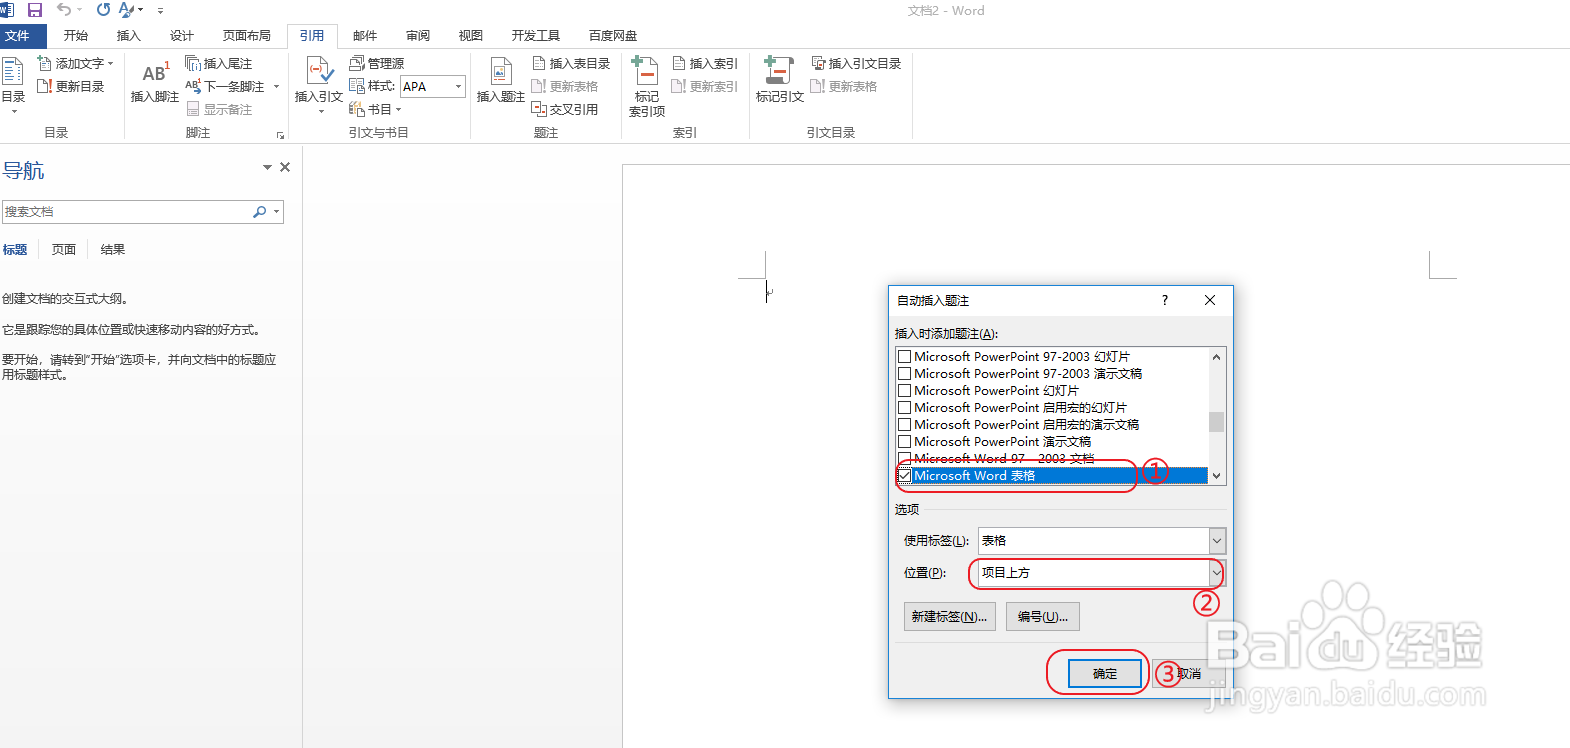Click Insert Citation (插入引文) icon

(319, 72)
